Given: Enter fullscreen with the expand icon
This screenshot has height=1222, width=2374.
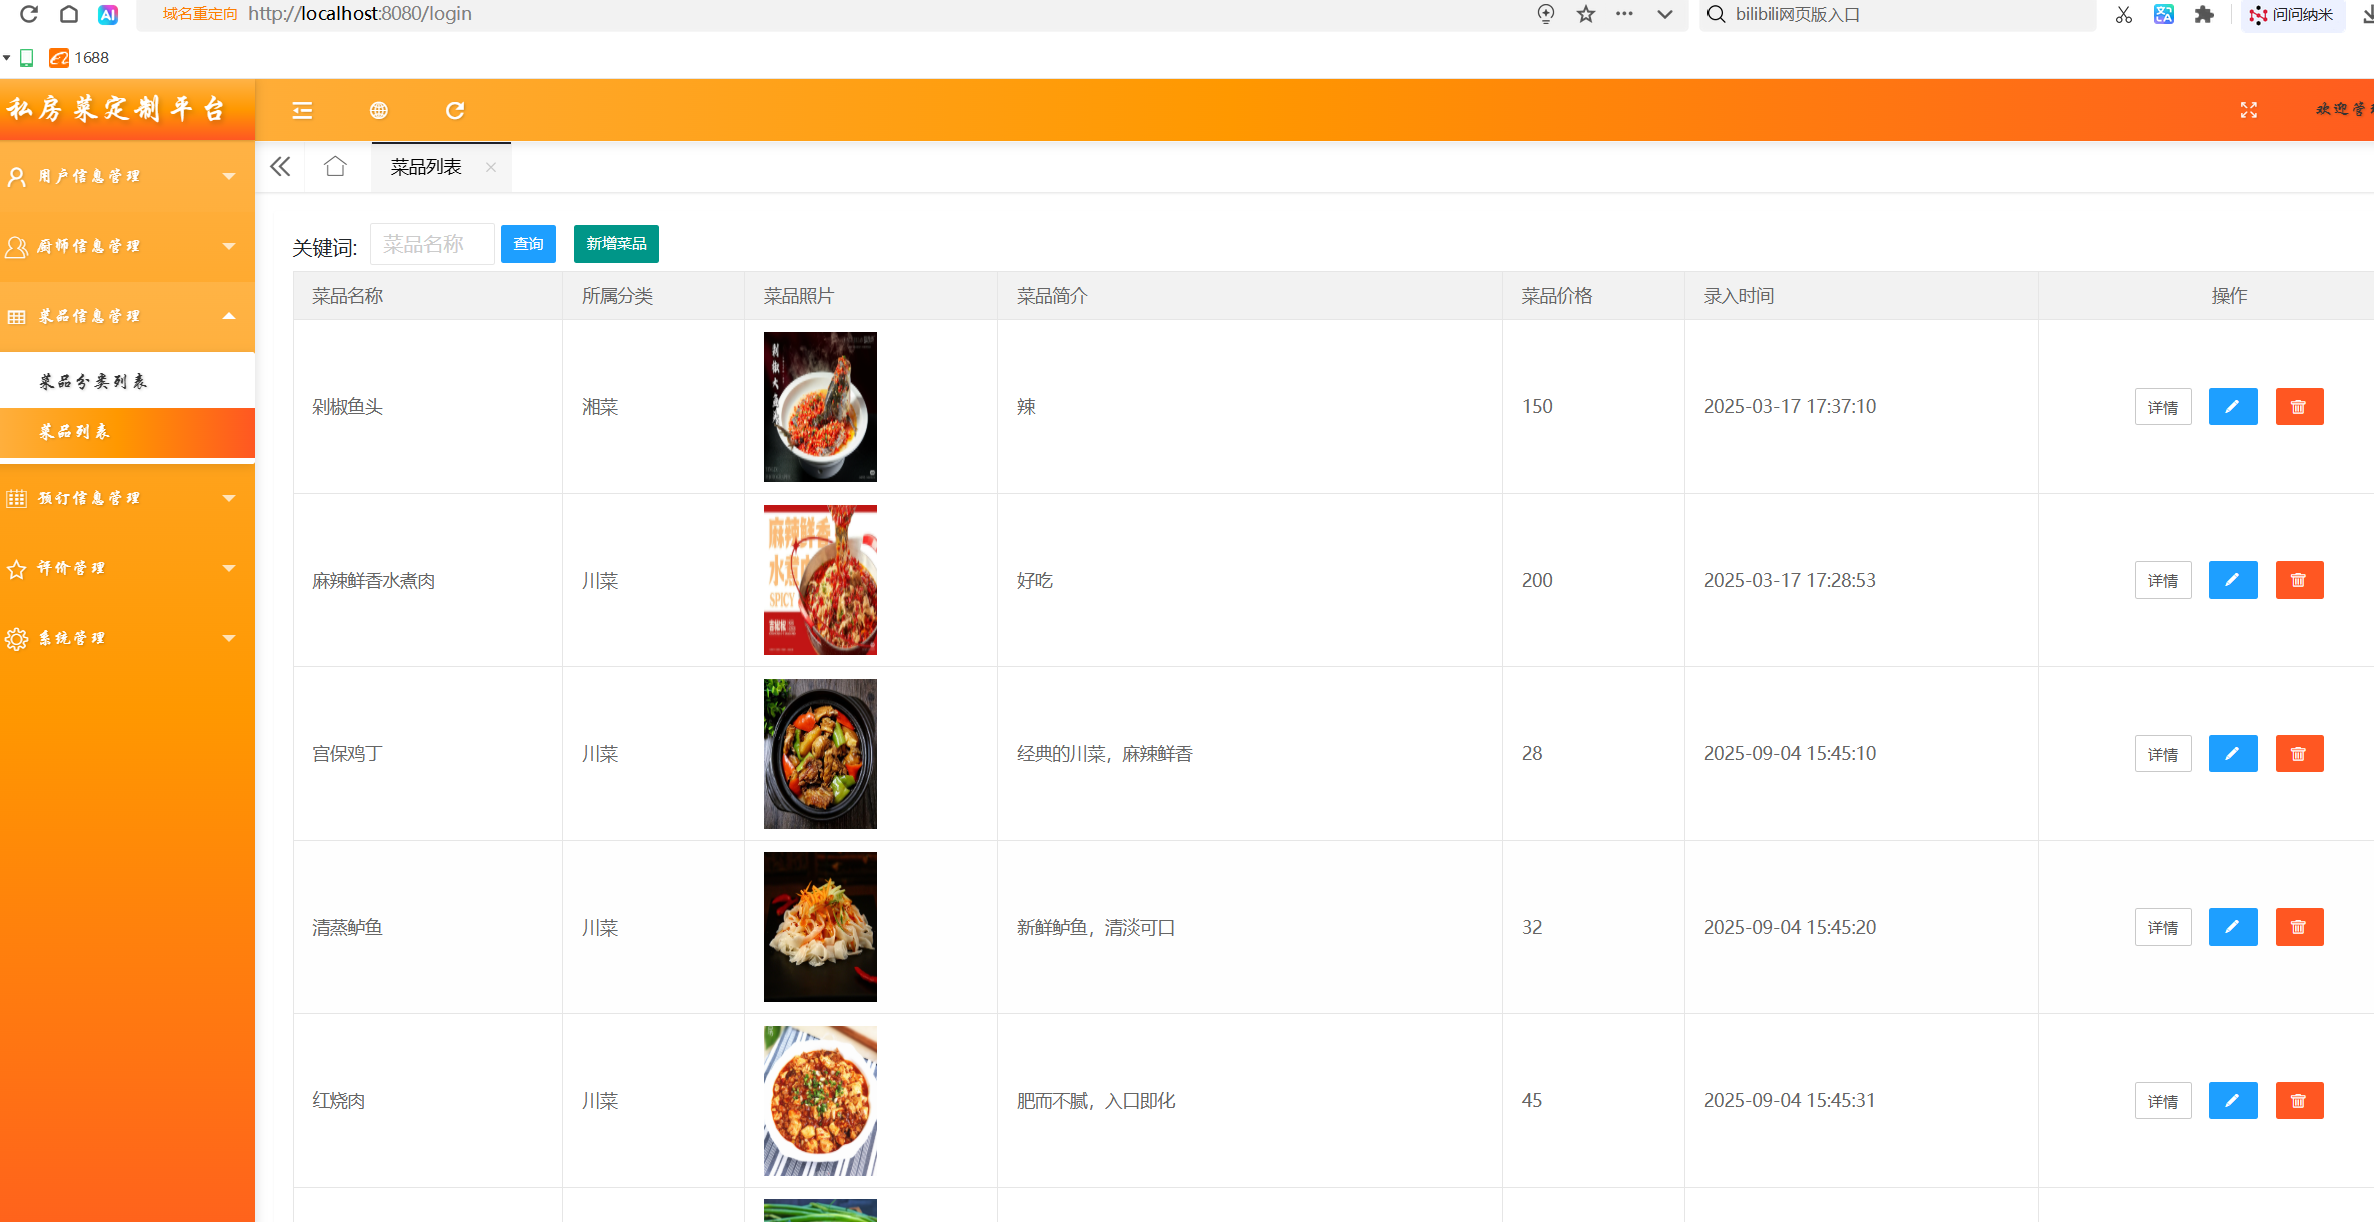Looking at the screenshot, I should click(2249, 110).
